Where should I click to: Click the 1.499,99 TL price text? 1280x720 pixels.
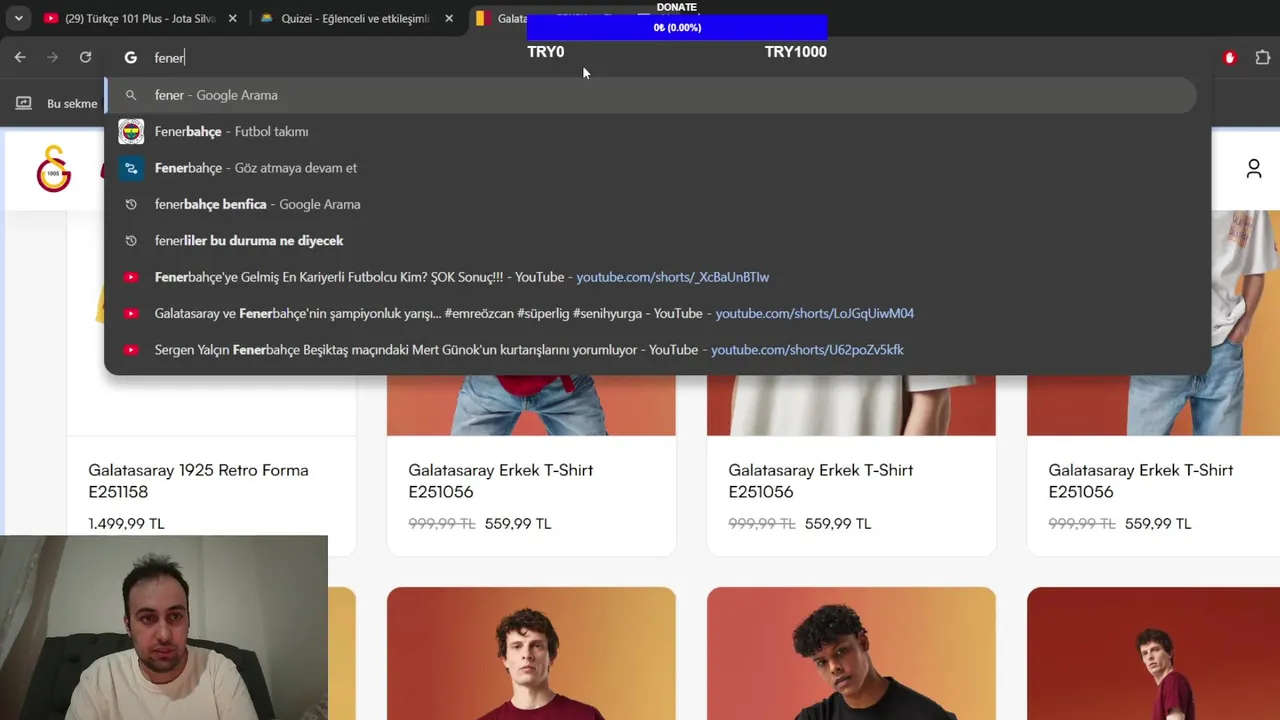pyautogui.click(x=126, y=523)
